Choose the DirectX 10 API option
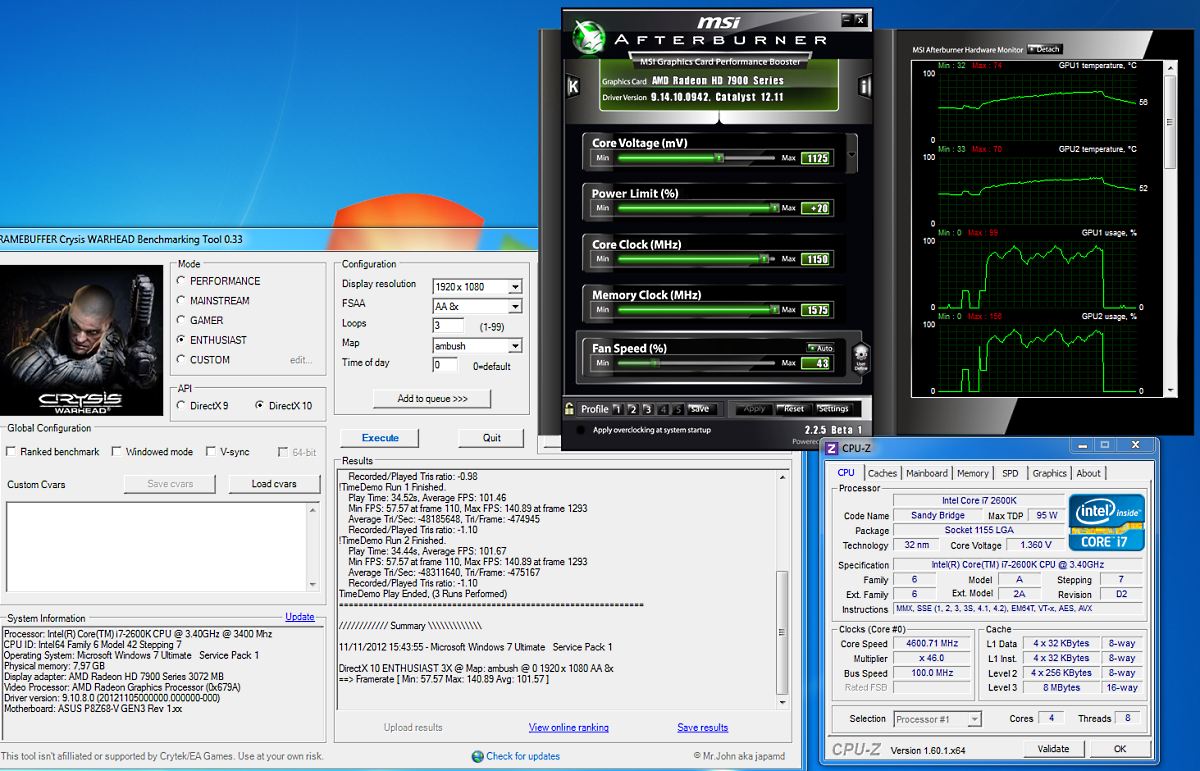 [260, 406]
